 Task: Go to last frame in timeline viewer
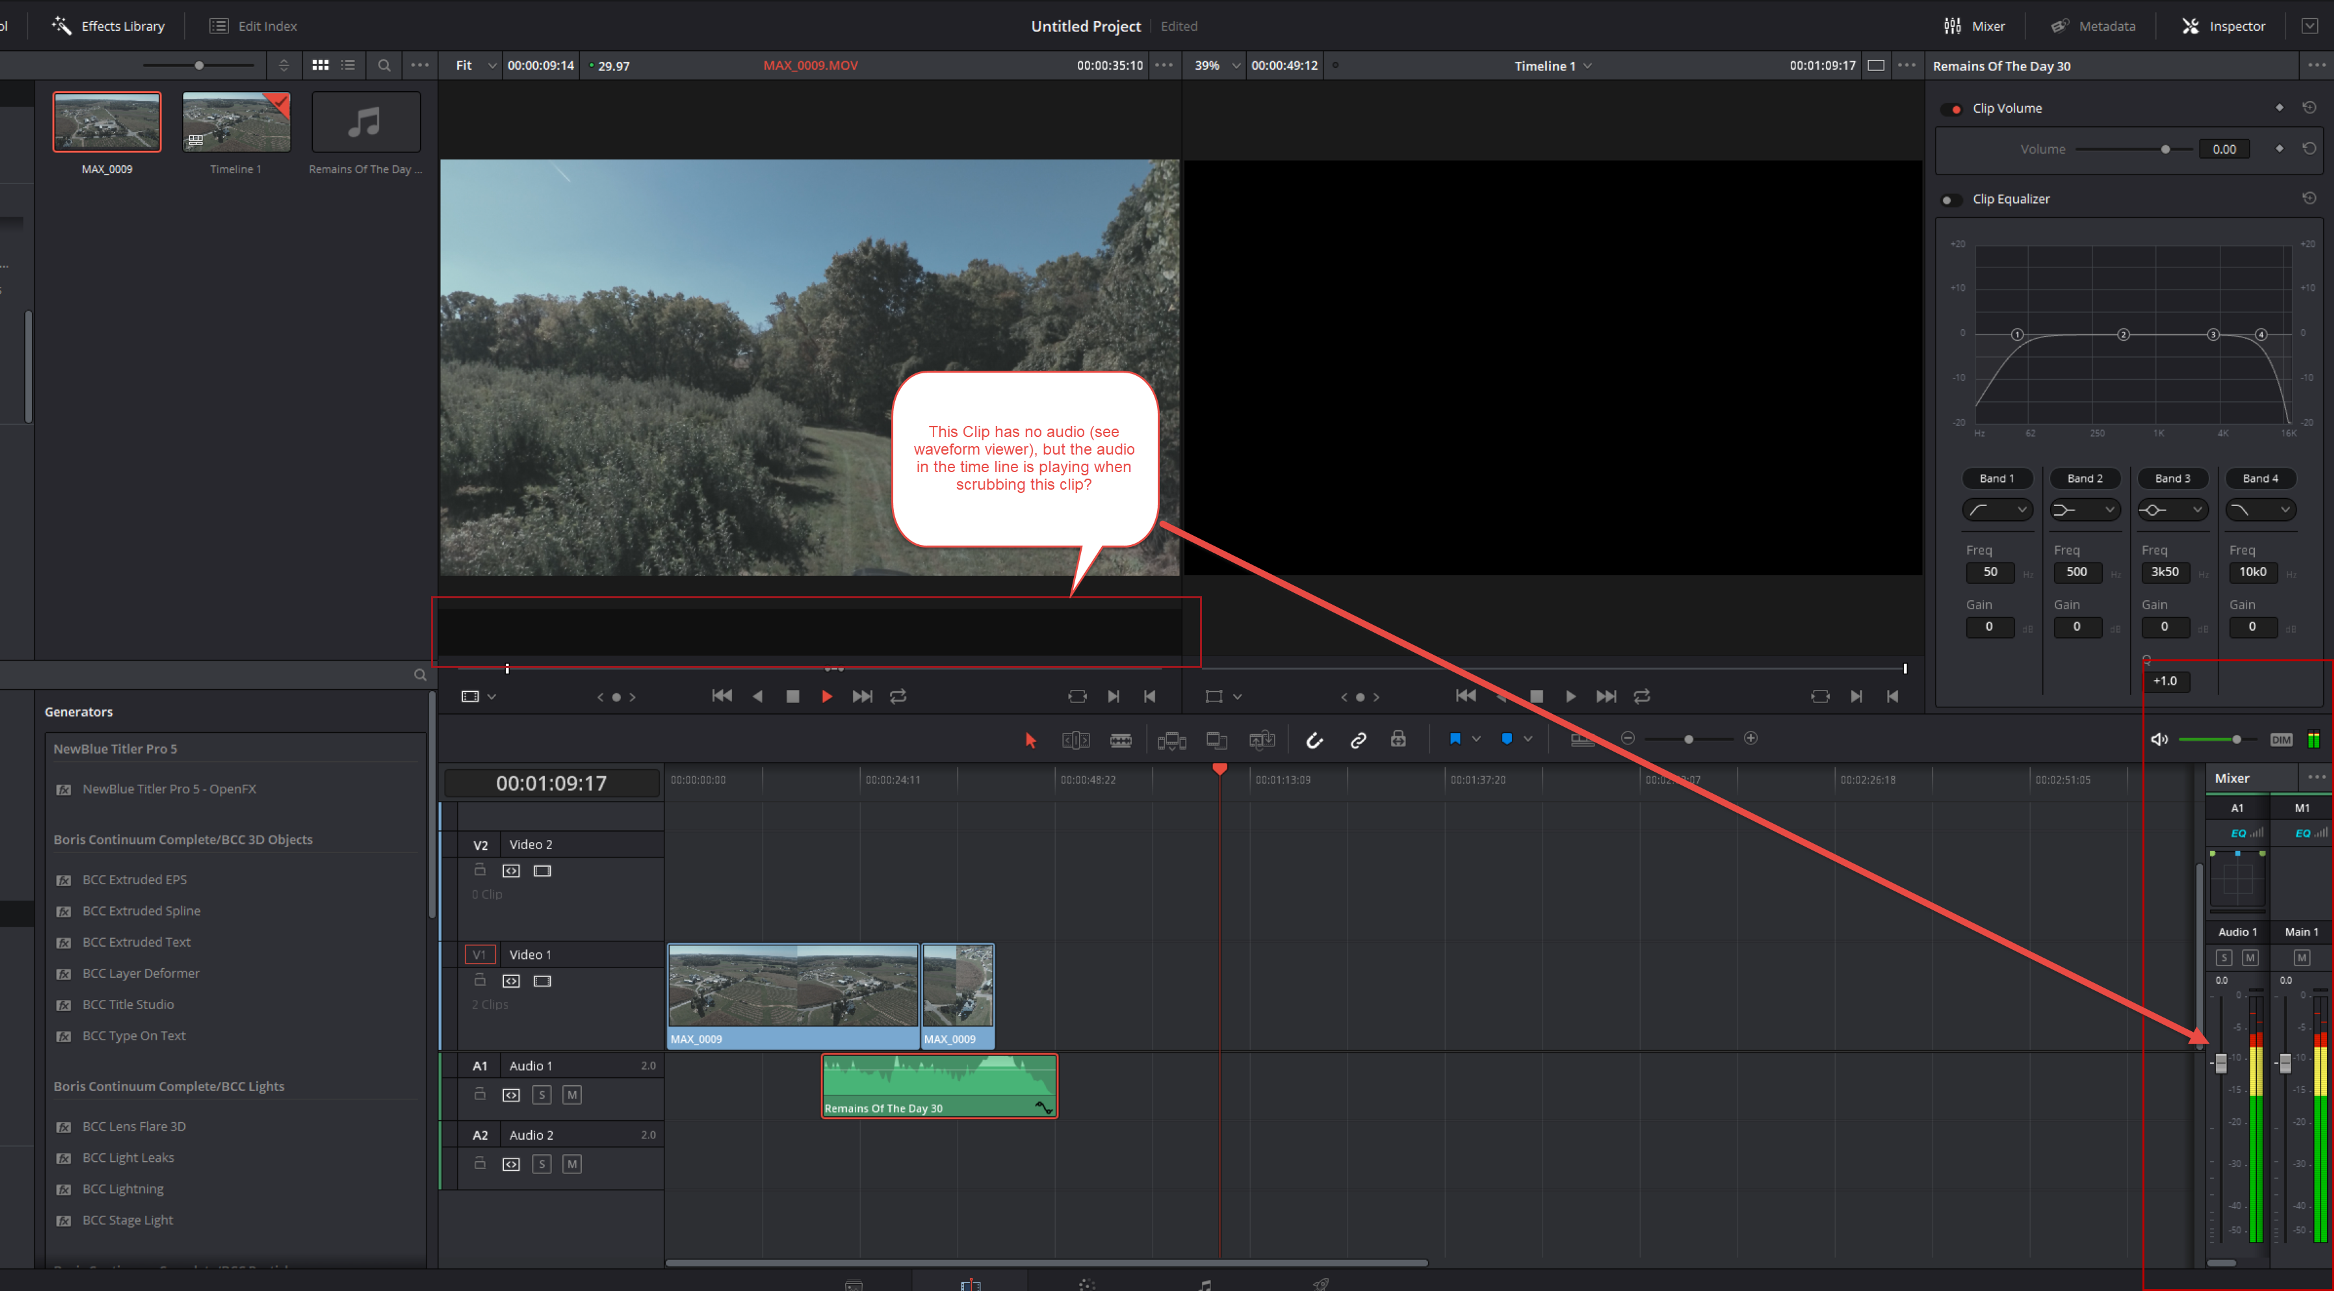(x=1606, y=696)
